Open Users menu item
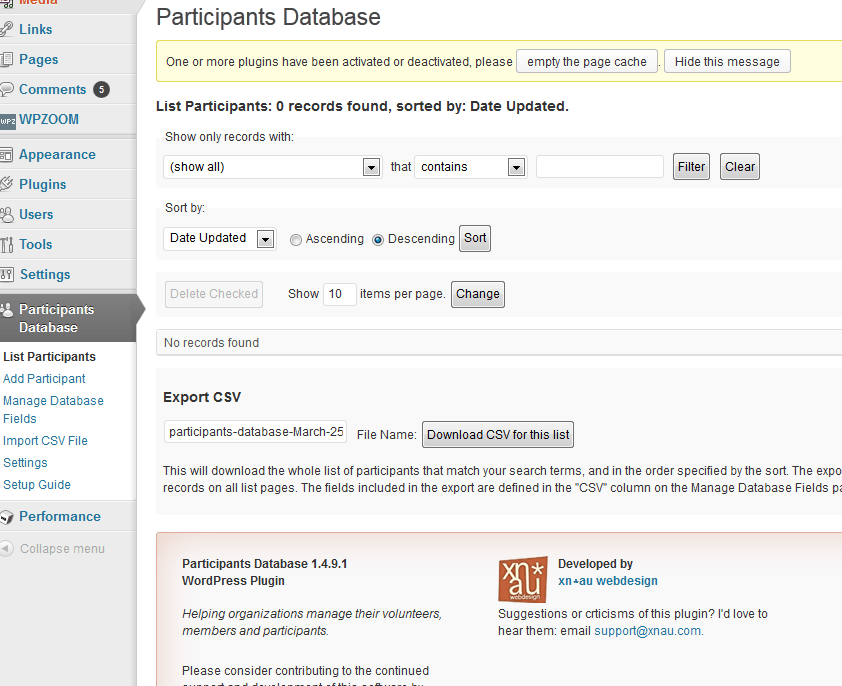 pyautogui.click(x=36, y=215)
